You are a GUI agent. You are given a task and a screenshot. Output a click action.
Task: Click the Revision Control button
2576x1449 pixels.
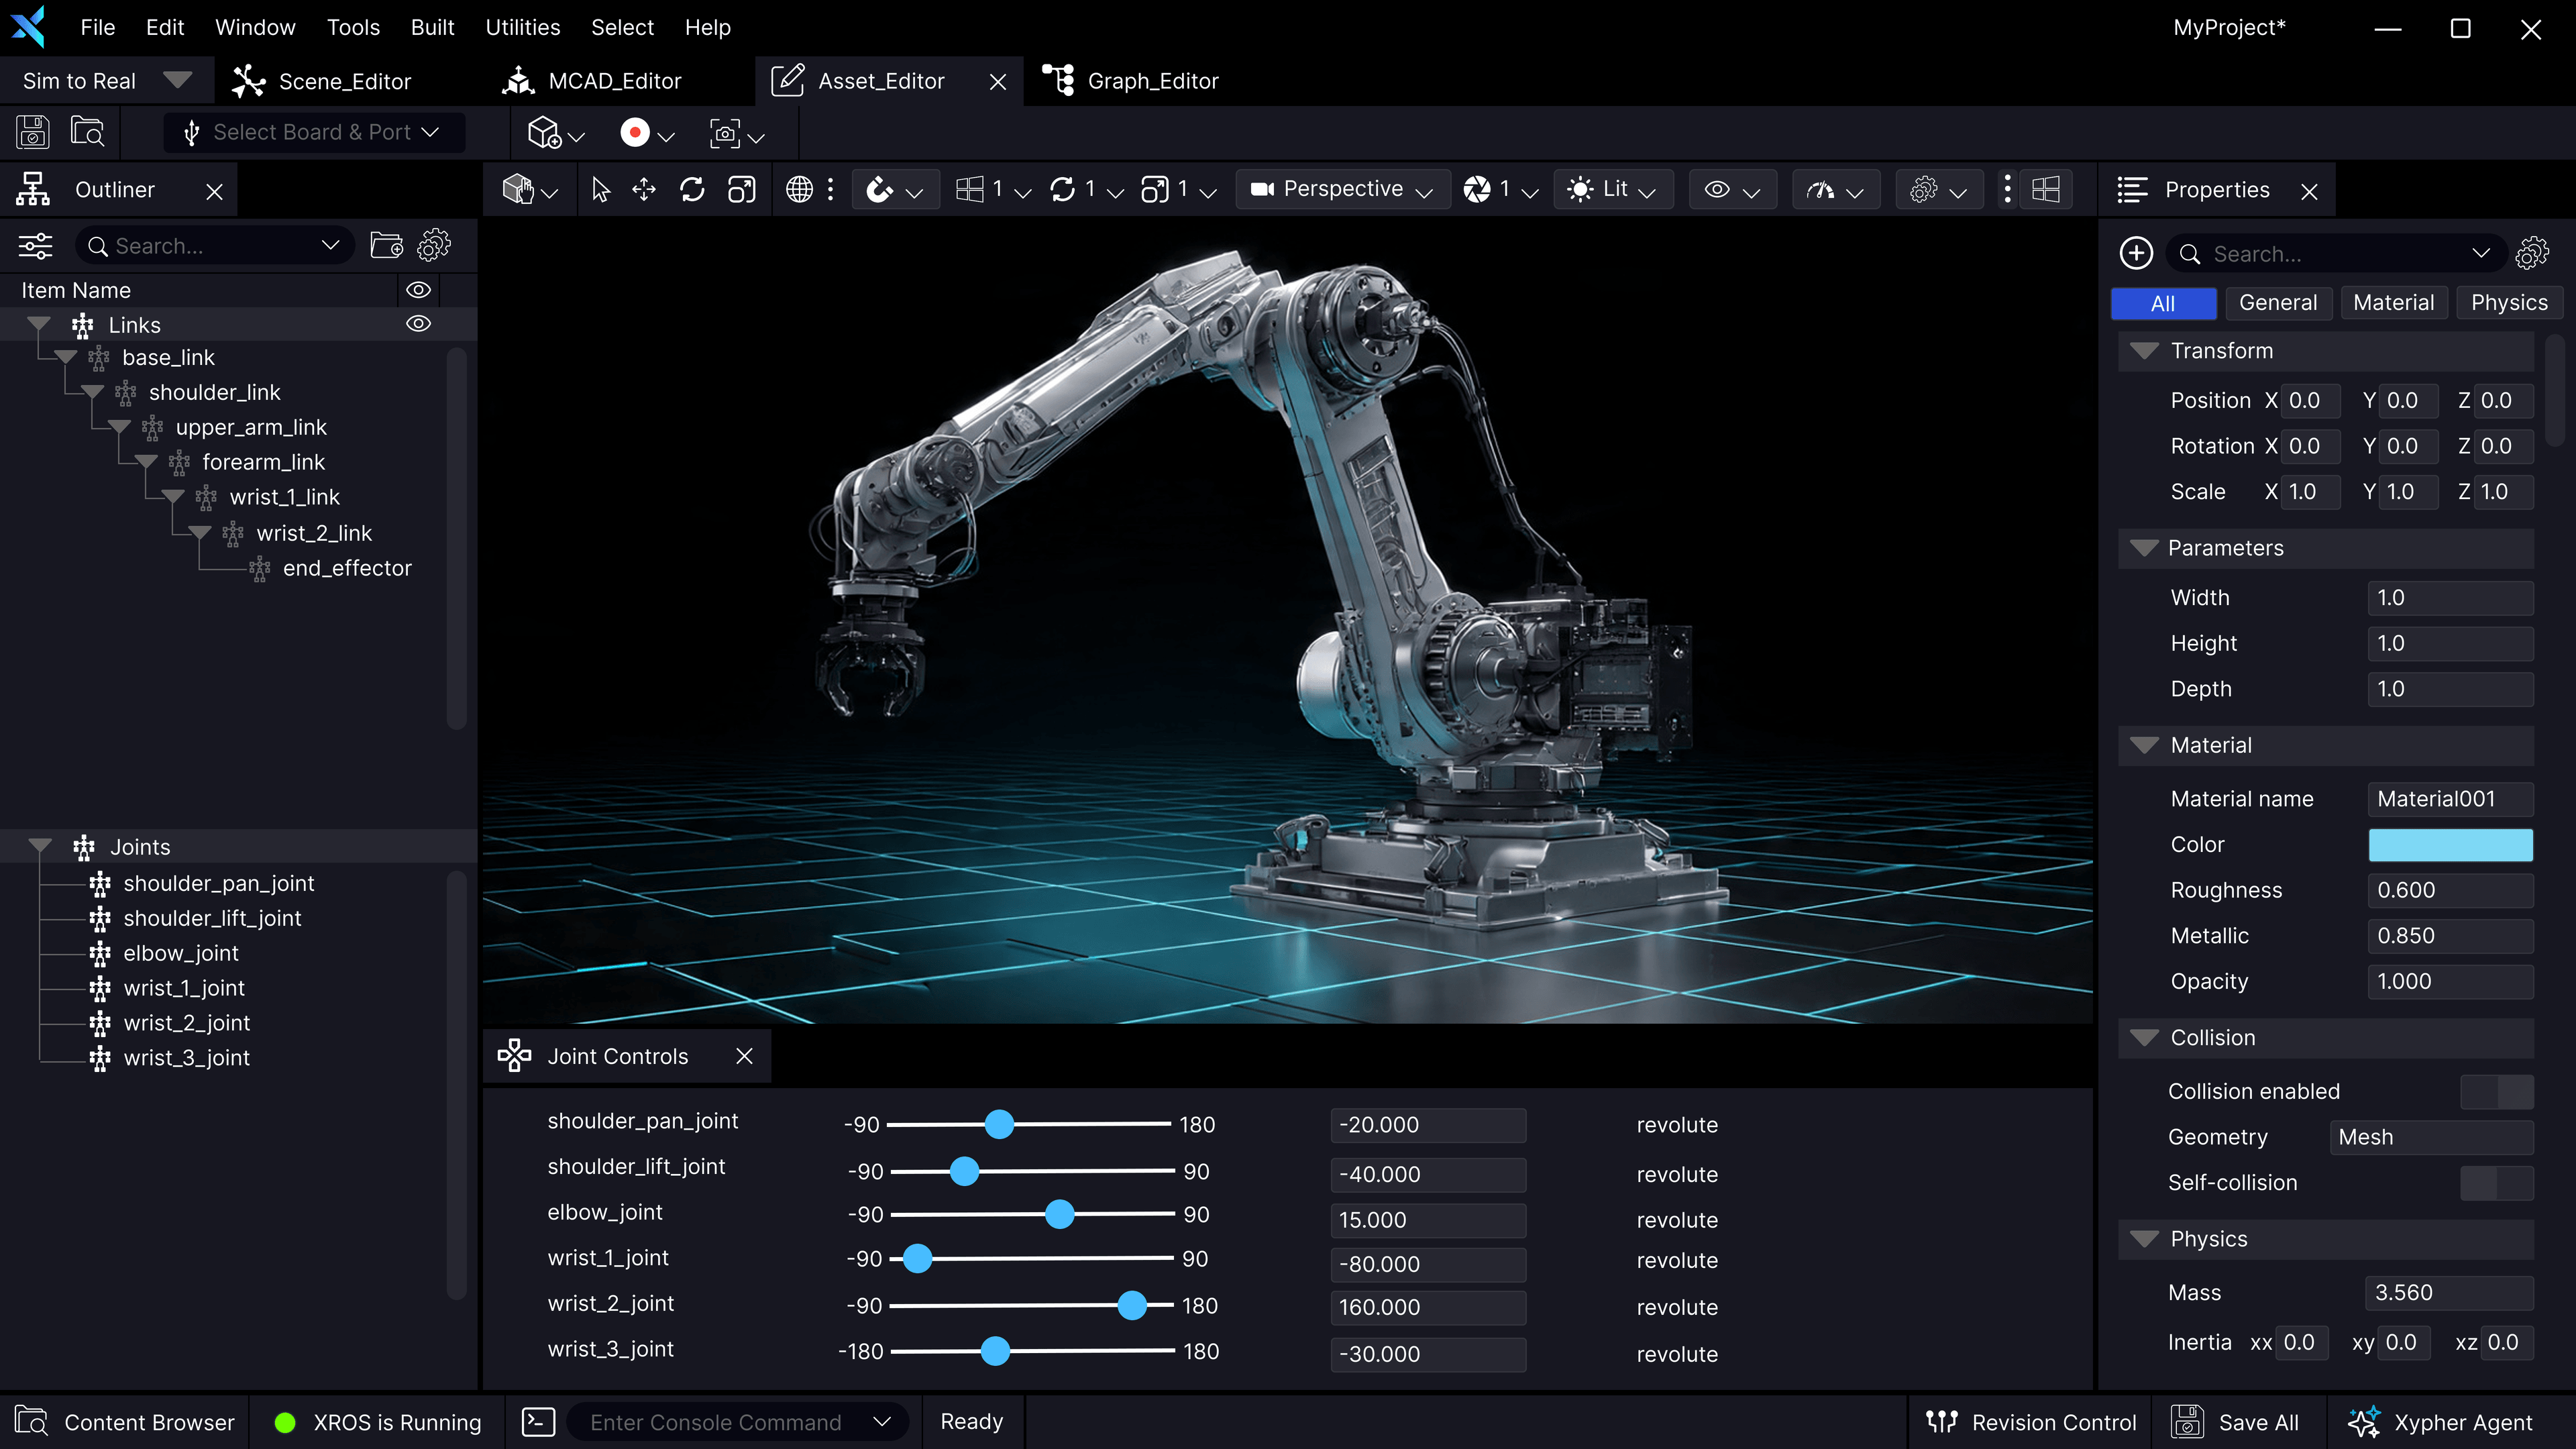(x=2031, y=1422)
